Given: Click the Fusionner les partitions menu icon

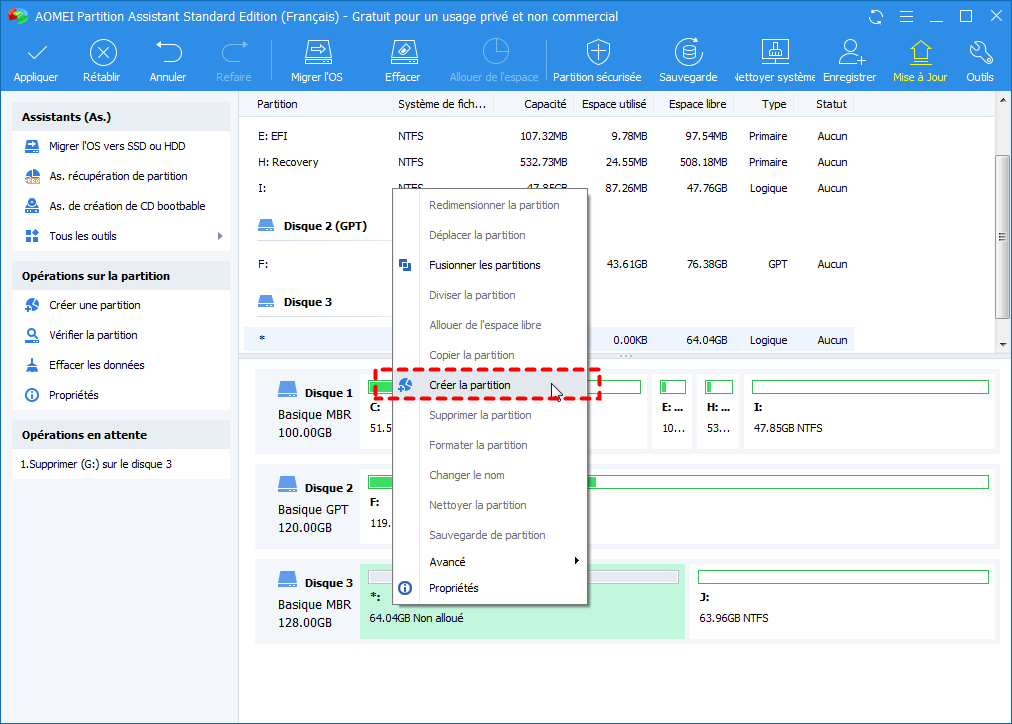Looking at the screenshot, I should 405,265.
